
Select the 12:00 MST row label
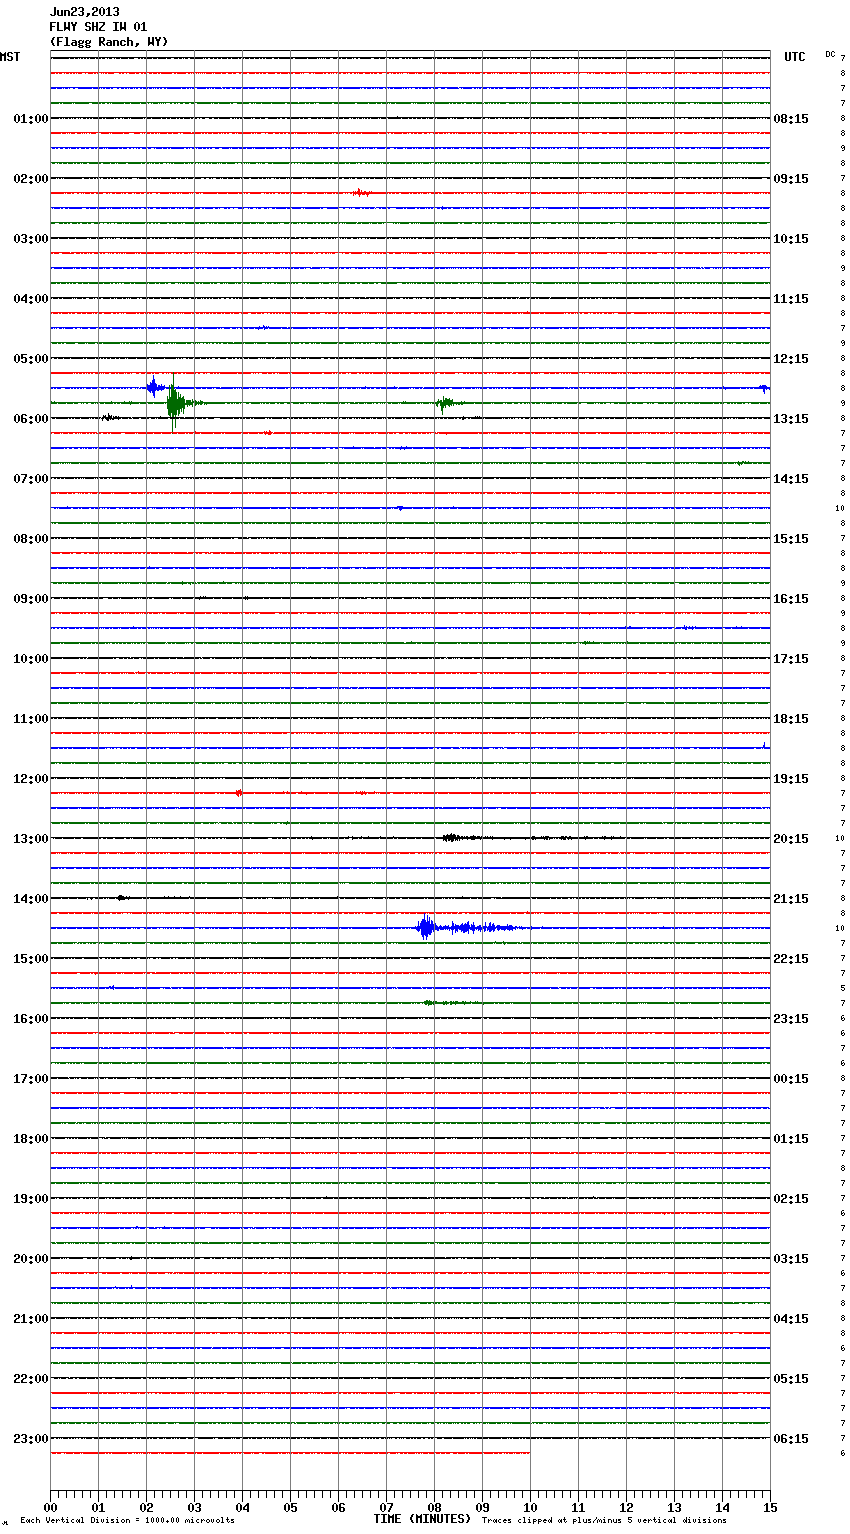click(31, 778)
